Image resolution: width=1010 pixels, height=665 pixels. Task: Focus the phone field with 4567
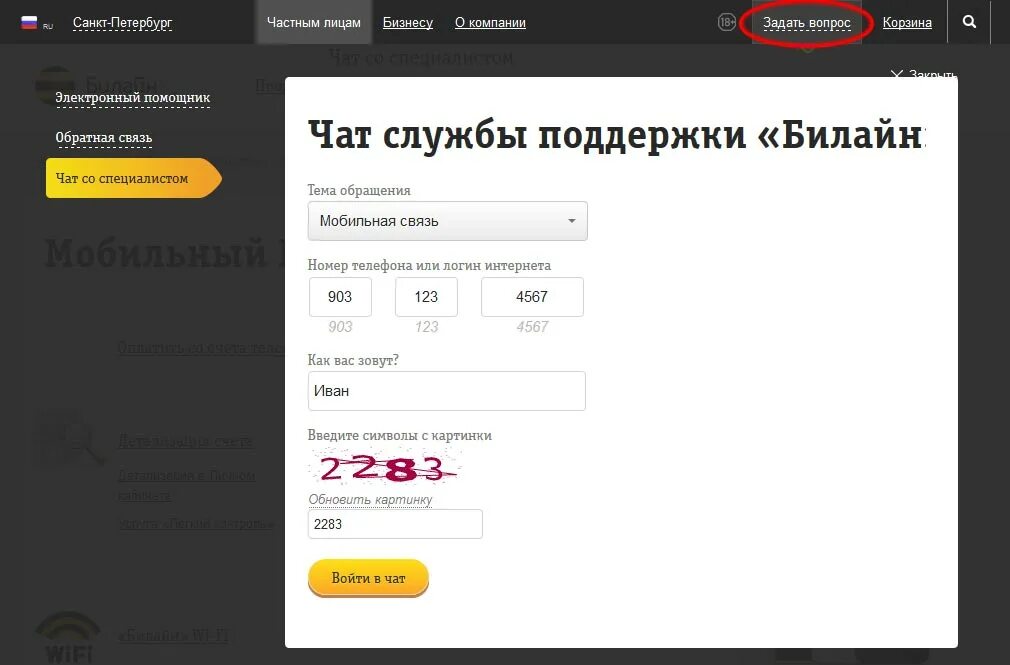tap(532, 296)
